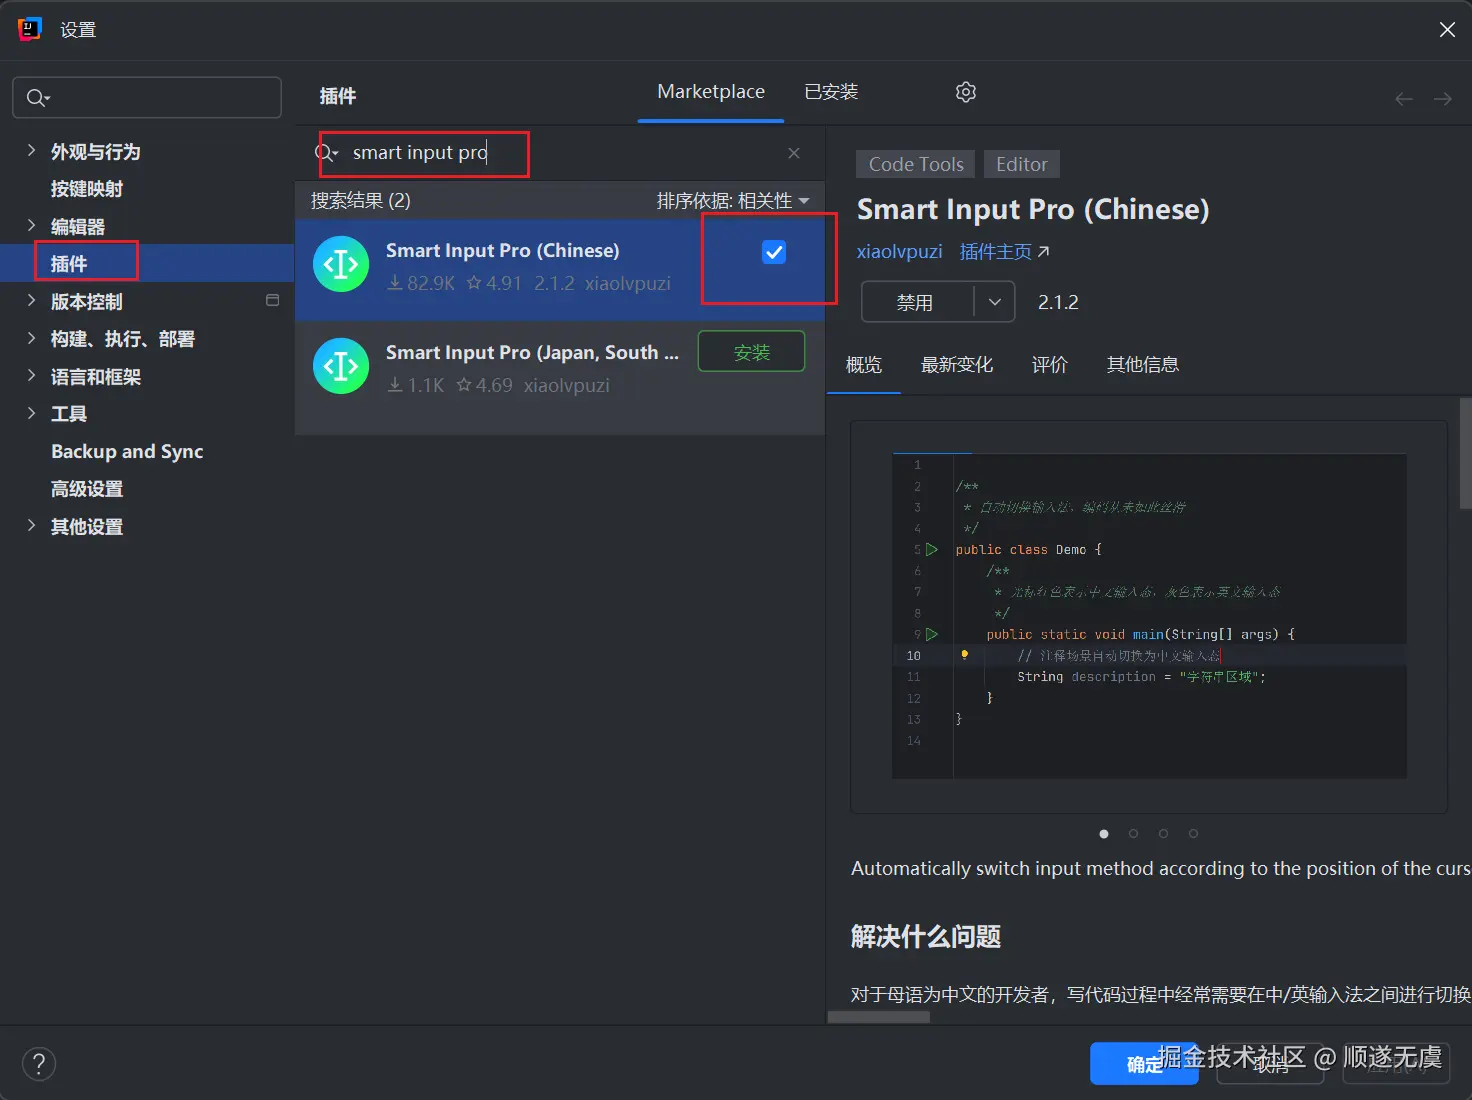This screenshot has width=1472, height=1100.
Task: Select third screenshot carousel dot
Action: [x=1163, y=833]
